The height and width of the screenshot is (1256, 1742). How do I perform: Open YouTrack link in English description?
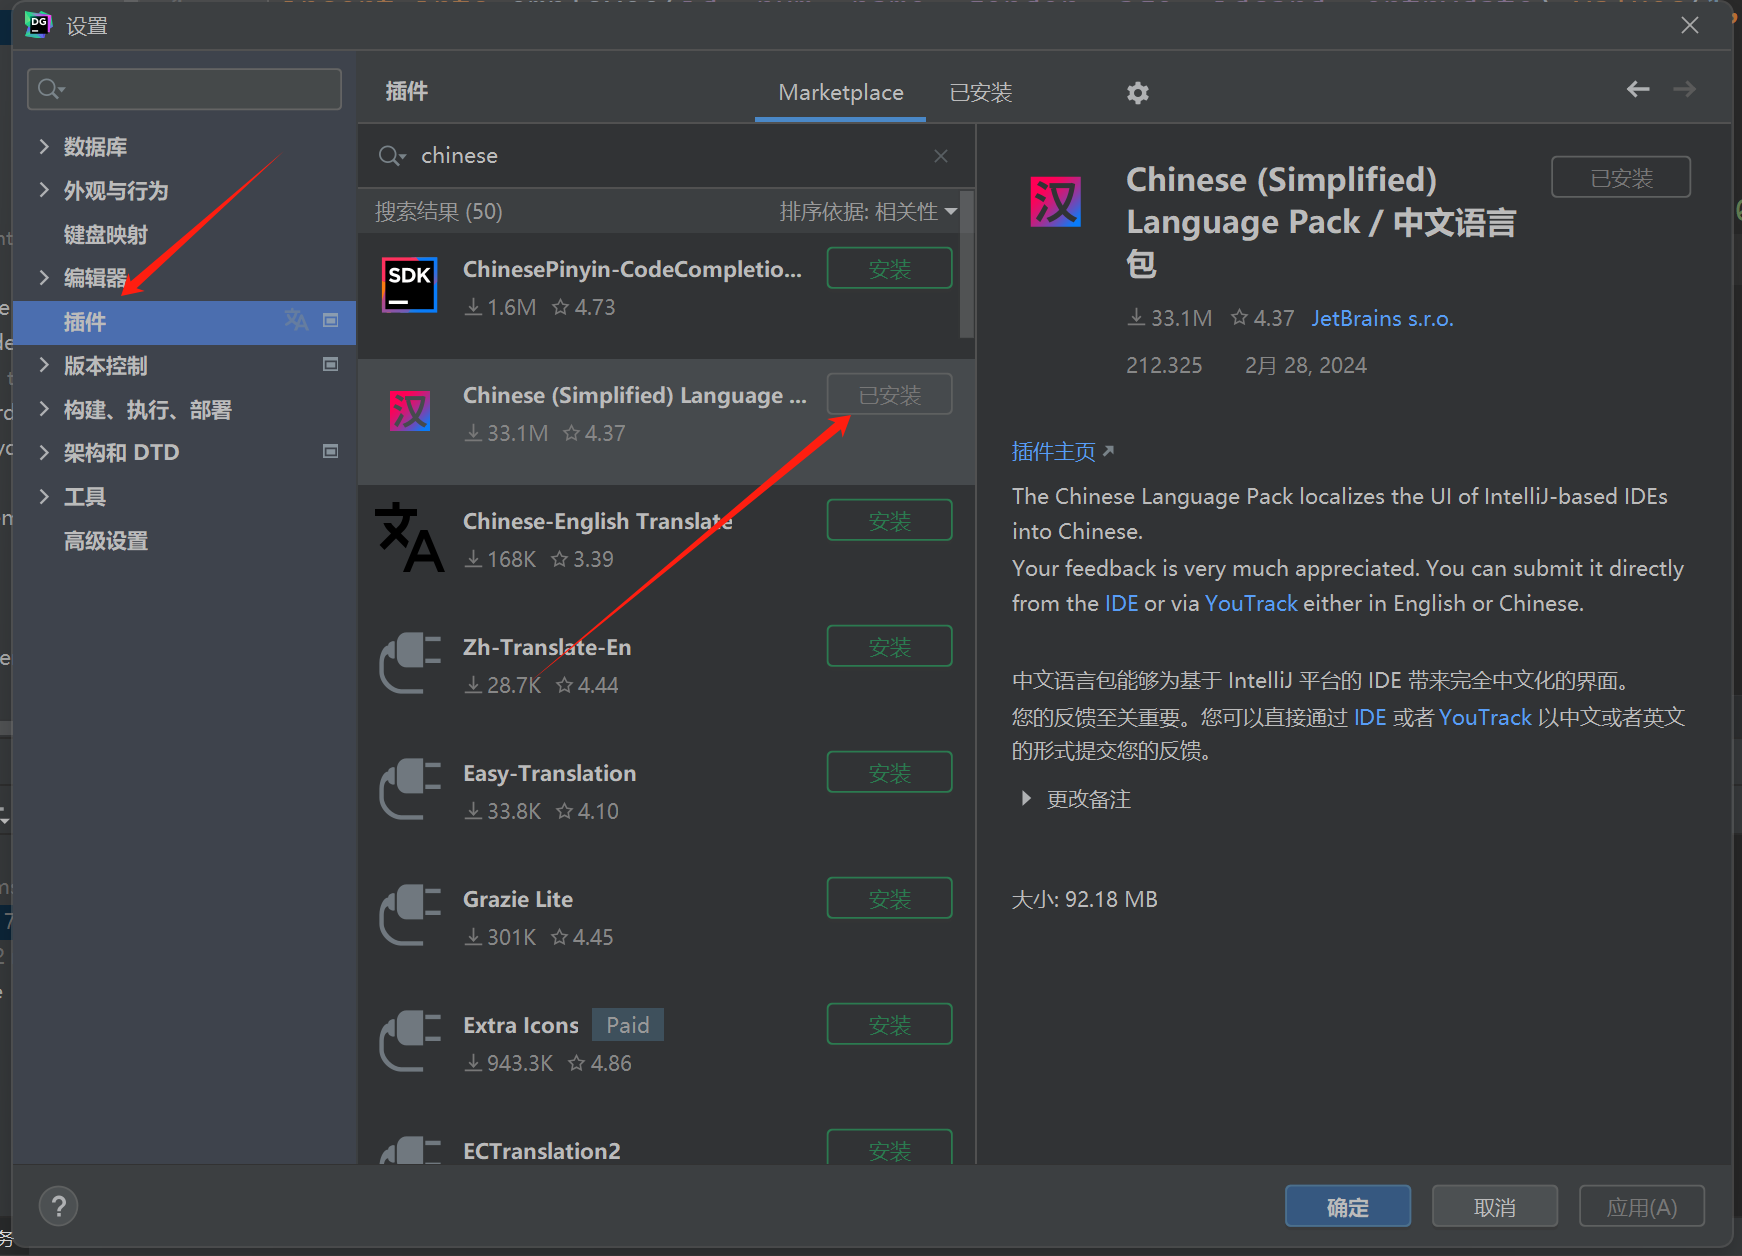pyautogui.click(x=1251, y=603)
